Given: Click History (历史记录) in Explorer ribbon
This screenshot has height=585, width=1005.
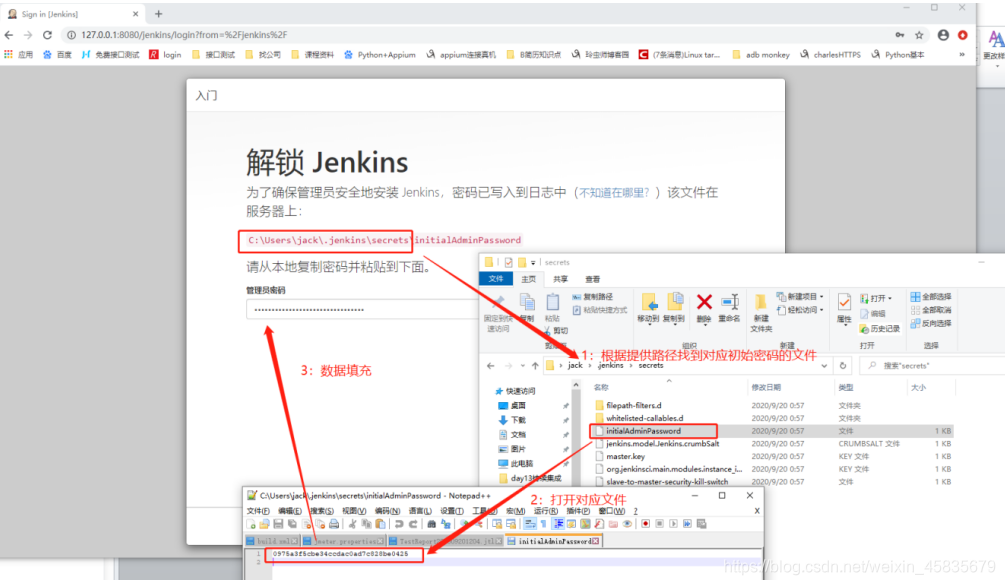Looking at the screenshot, I should click(x=879, y=329).
